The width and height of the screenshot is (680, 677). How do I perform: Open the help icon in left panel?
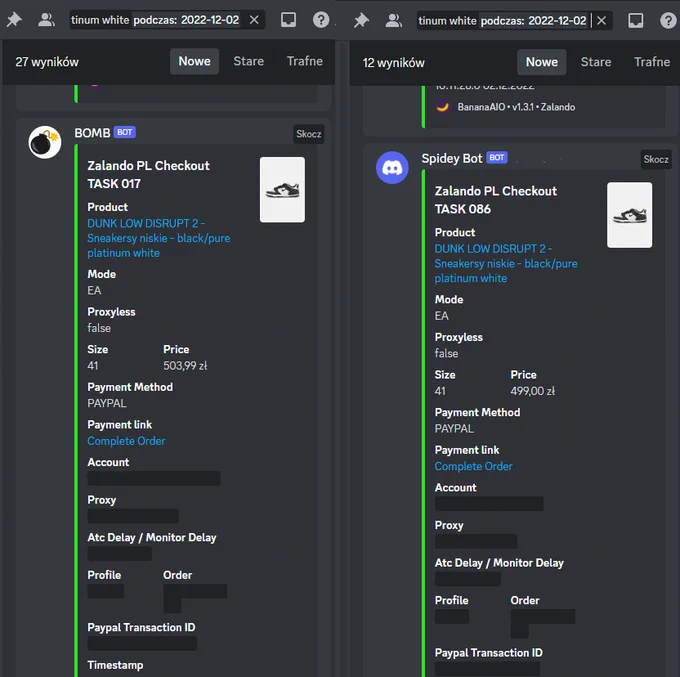click(x=321, y=20)
